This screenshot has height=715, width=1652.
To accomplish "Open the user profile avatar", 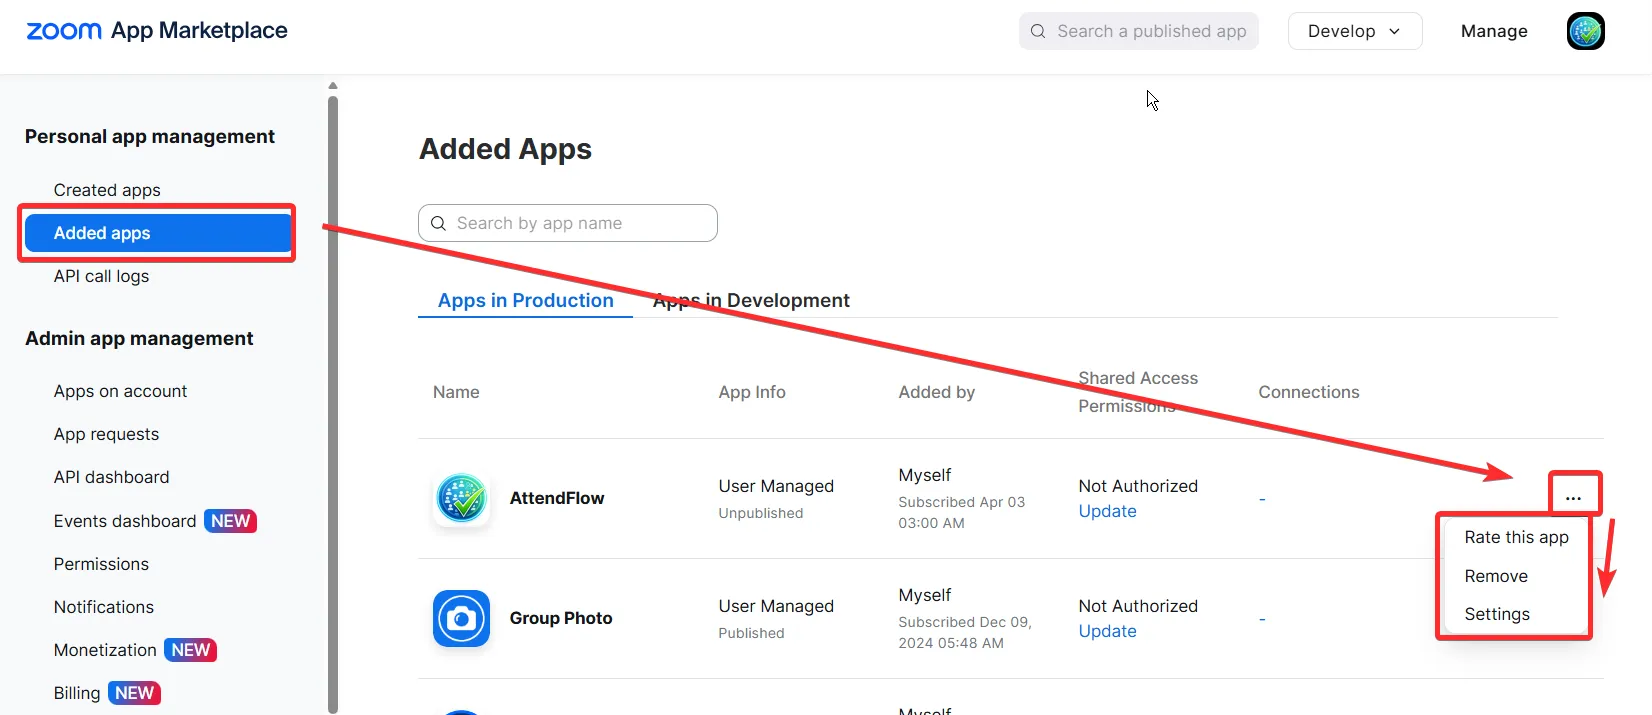I will [x=1585, y=31].
